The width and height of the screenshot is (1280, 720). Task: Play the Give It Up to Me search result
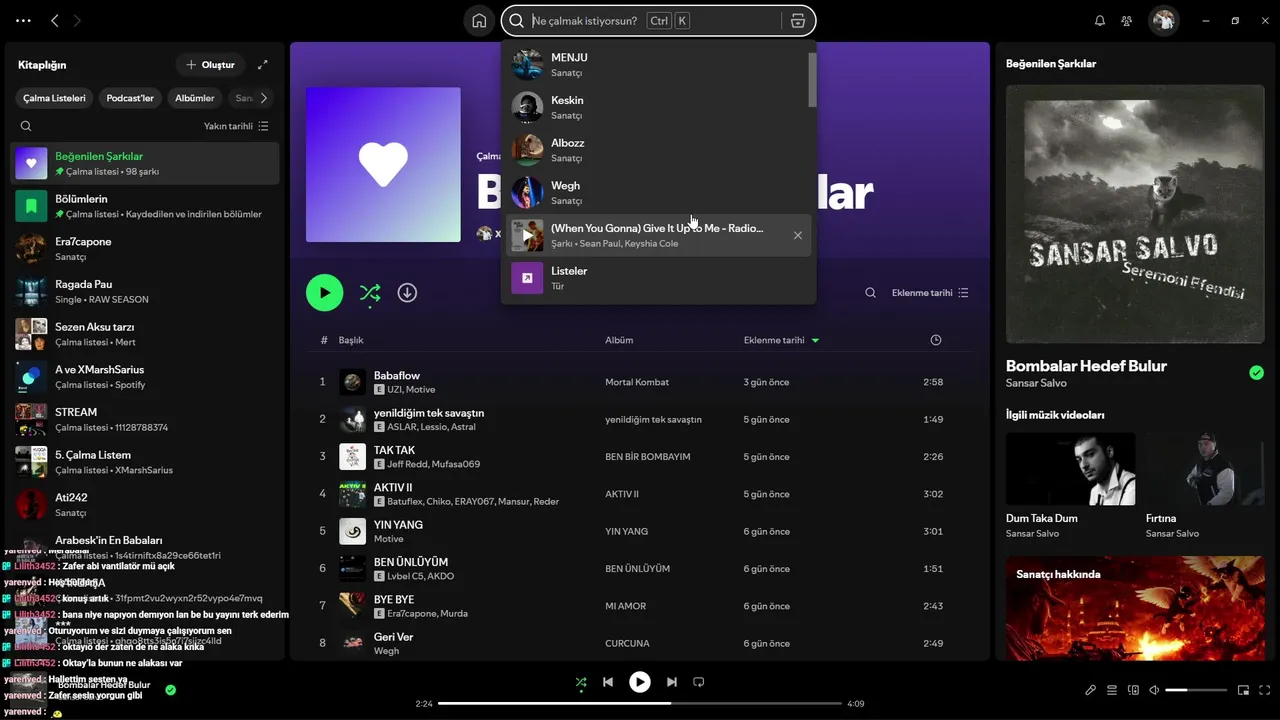tap(527, 236)
